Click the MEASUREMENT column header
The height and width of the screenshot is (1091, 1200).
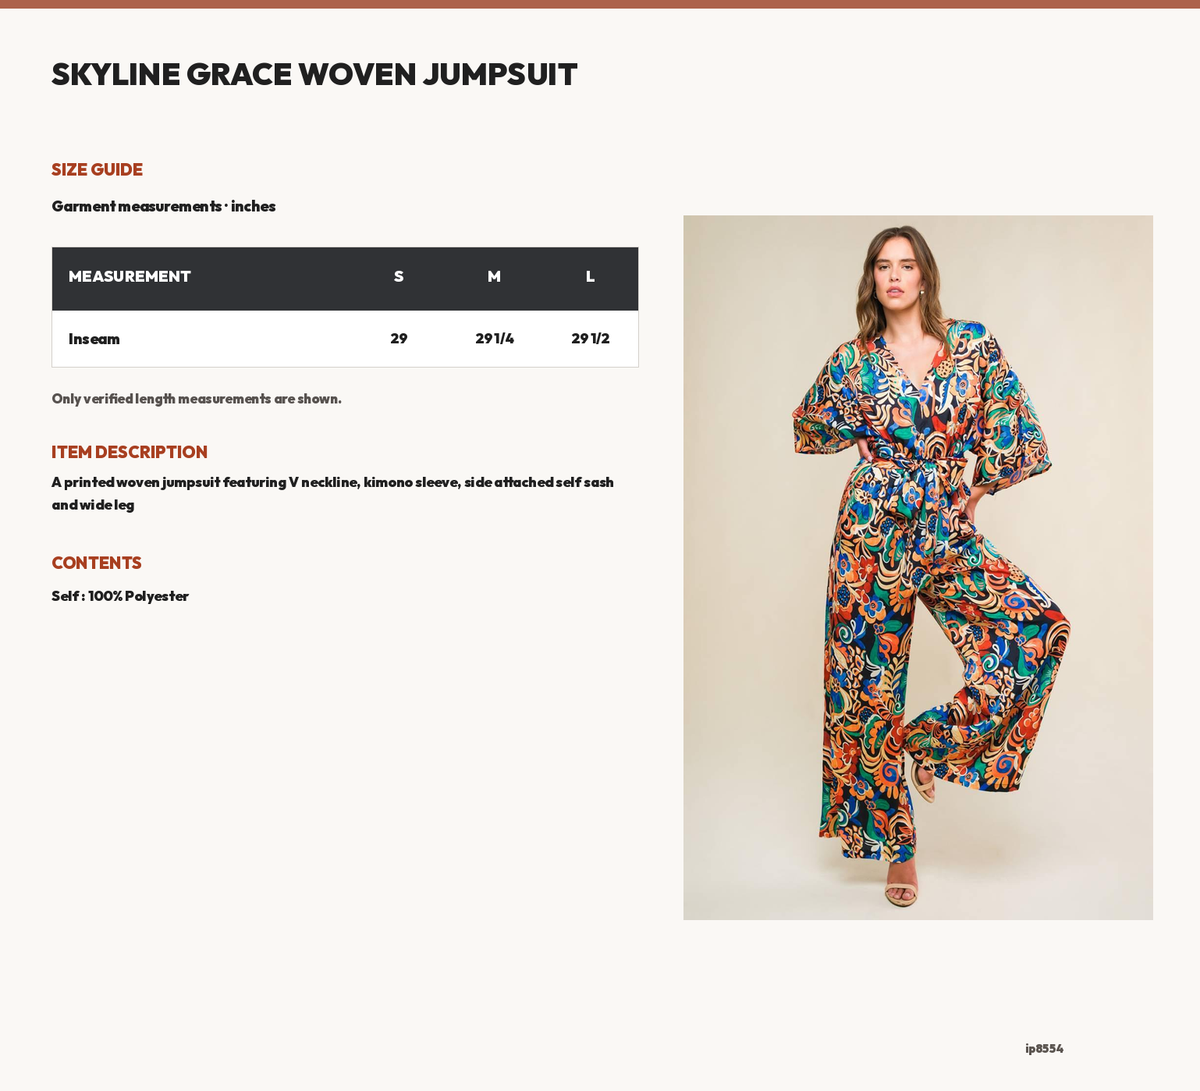coord(130,277)
